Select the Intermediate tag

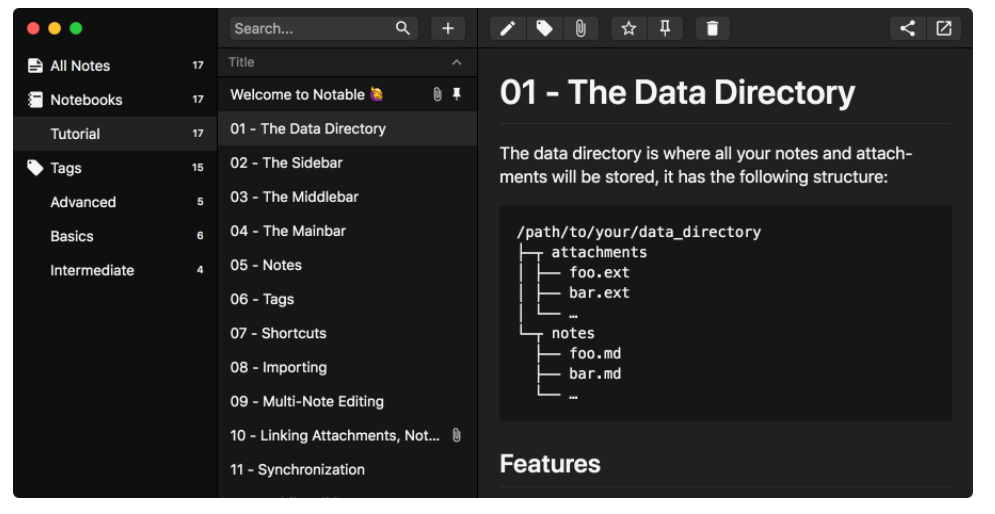(115, 270)
